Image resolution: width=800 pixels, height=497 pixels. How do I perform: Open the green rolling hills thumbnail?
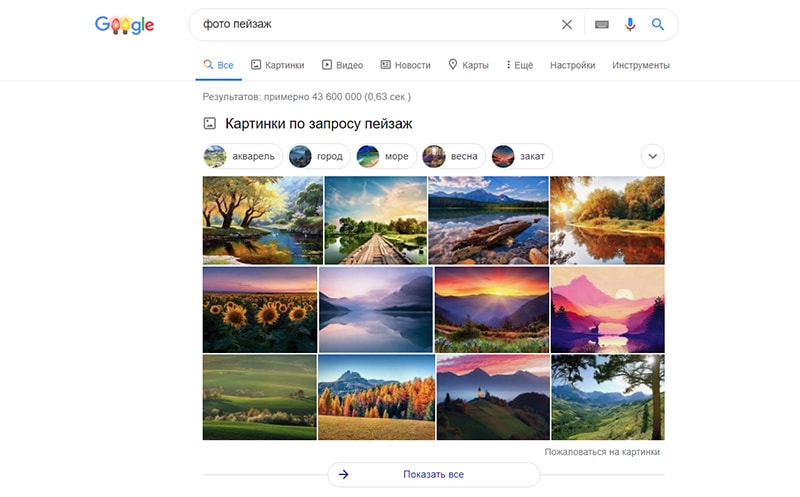[x=259, y=397]
